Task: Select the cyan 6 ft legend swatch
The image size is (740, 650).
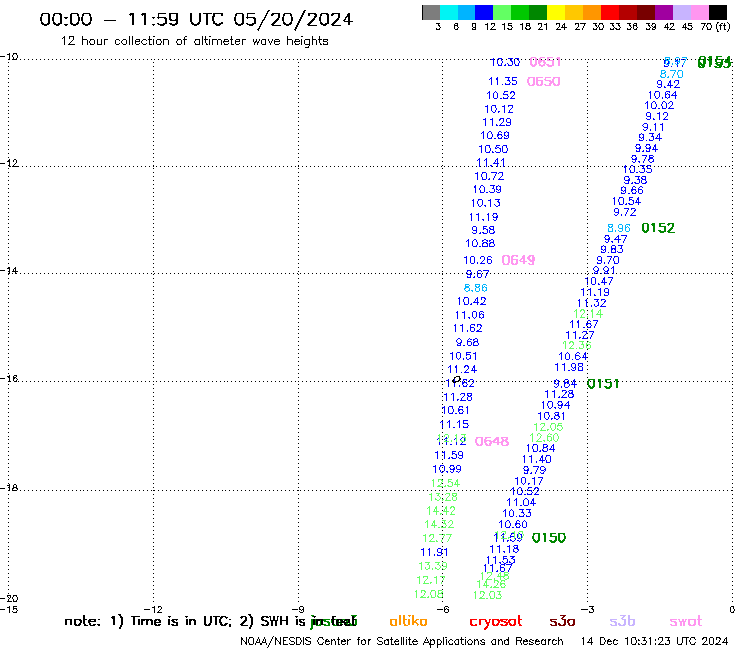Action: [449, 12]
